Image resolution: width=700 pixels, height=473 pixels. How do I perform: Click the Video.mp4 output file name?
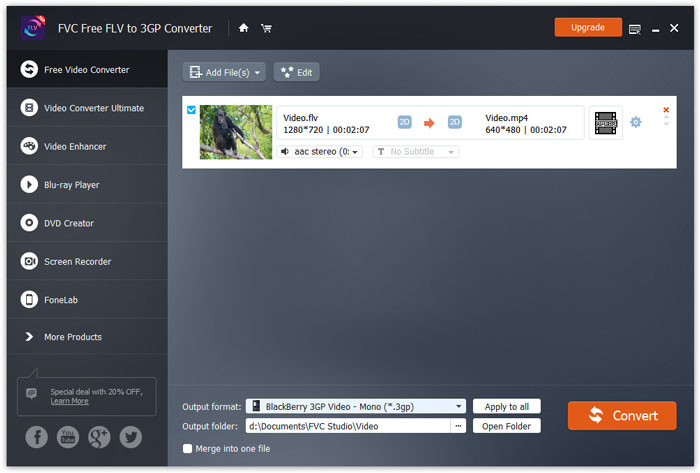[x=506, y=118]
